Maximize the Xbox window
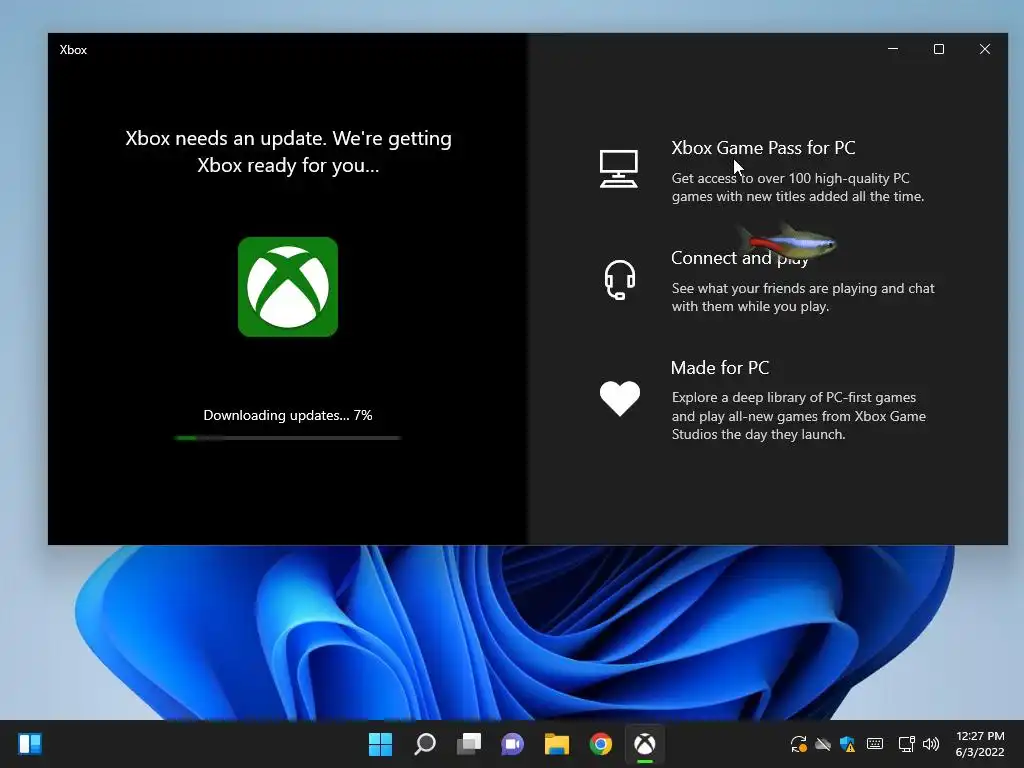 point(938,49)
